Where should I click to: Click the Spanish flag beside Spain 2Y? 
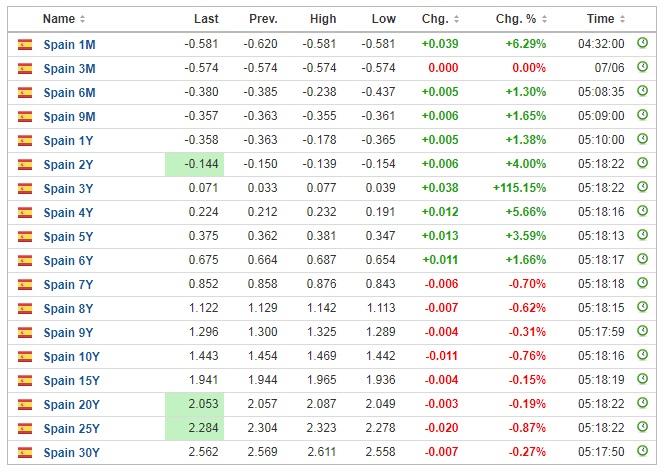(x=25, y=164)
